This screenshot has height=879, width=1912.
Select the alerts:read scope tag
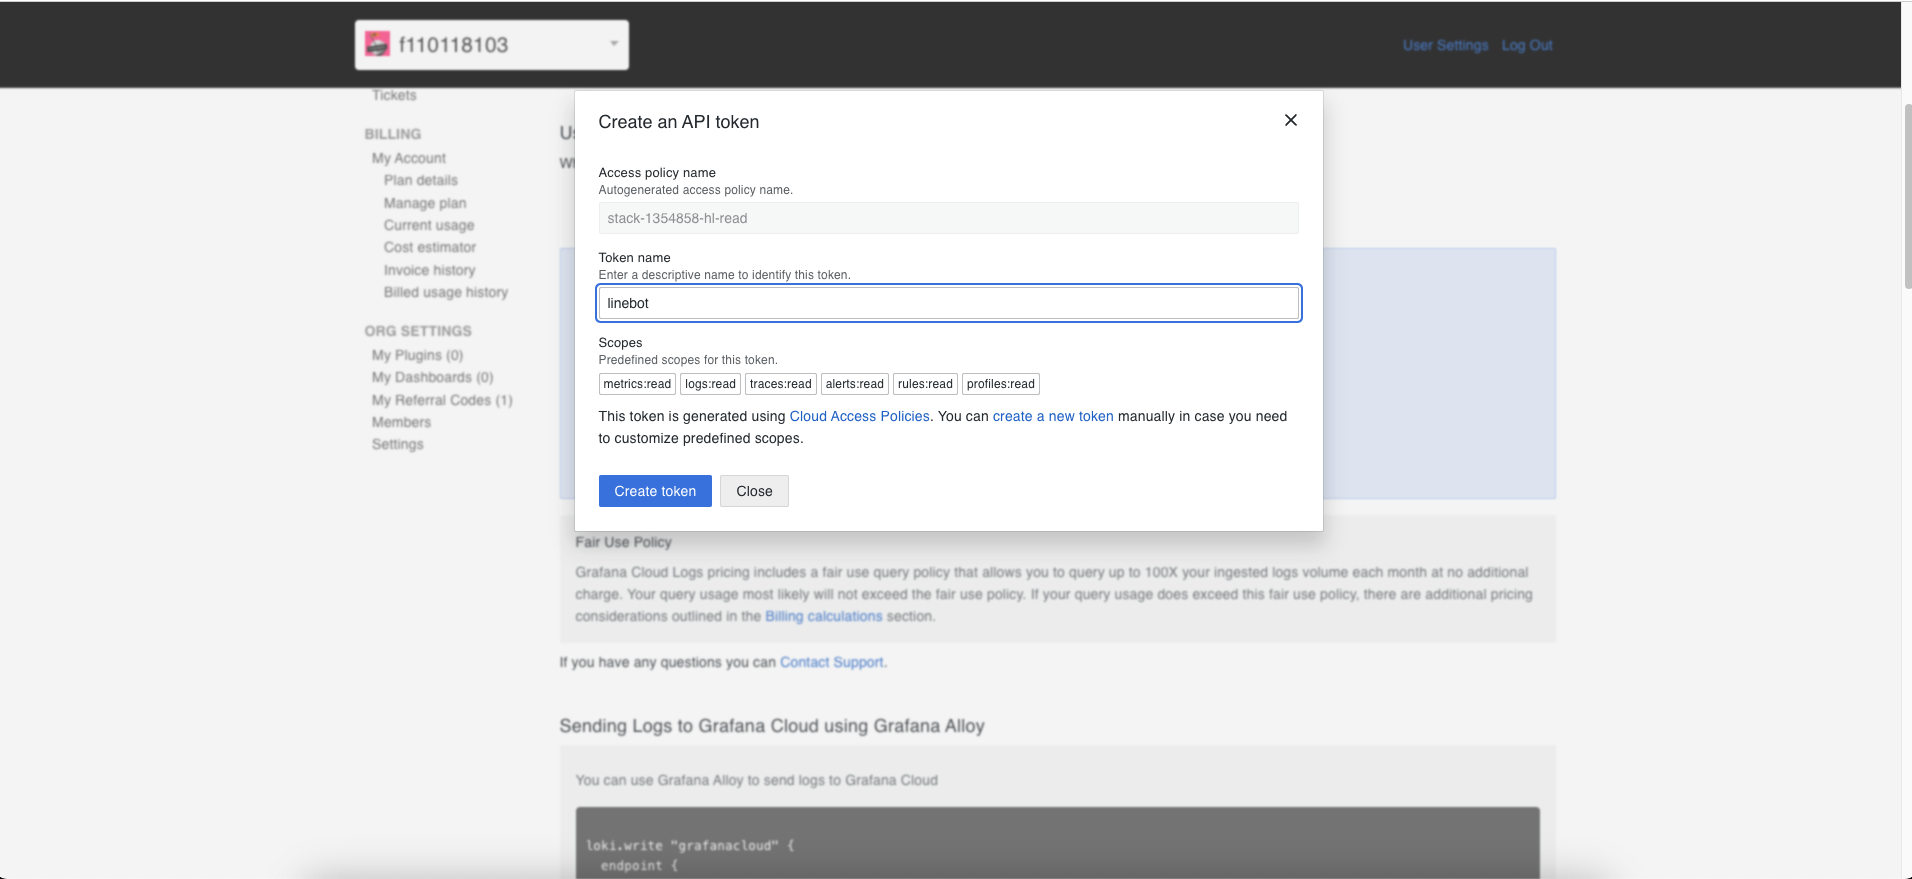click(x=855, y=384)
